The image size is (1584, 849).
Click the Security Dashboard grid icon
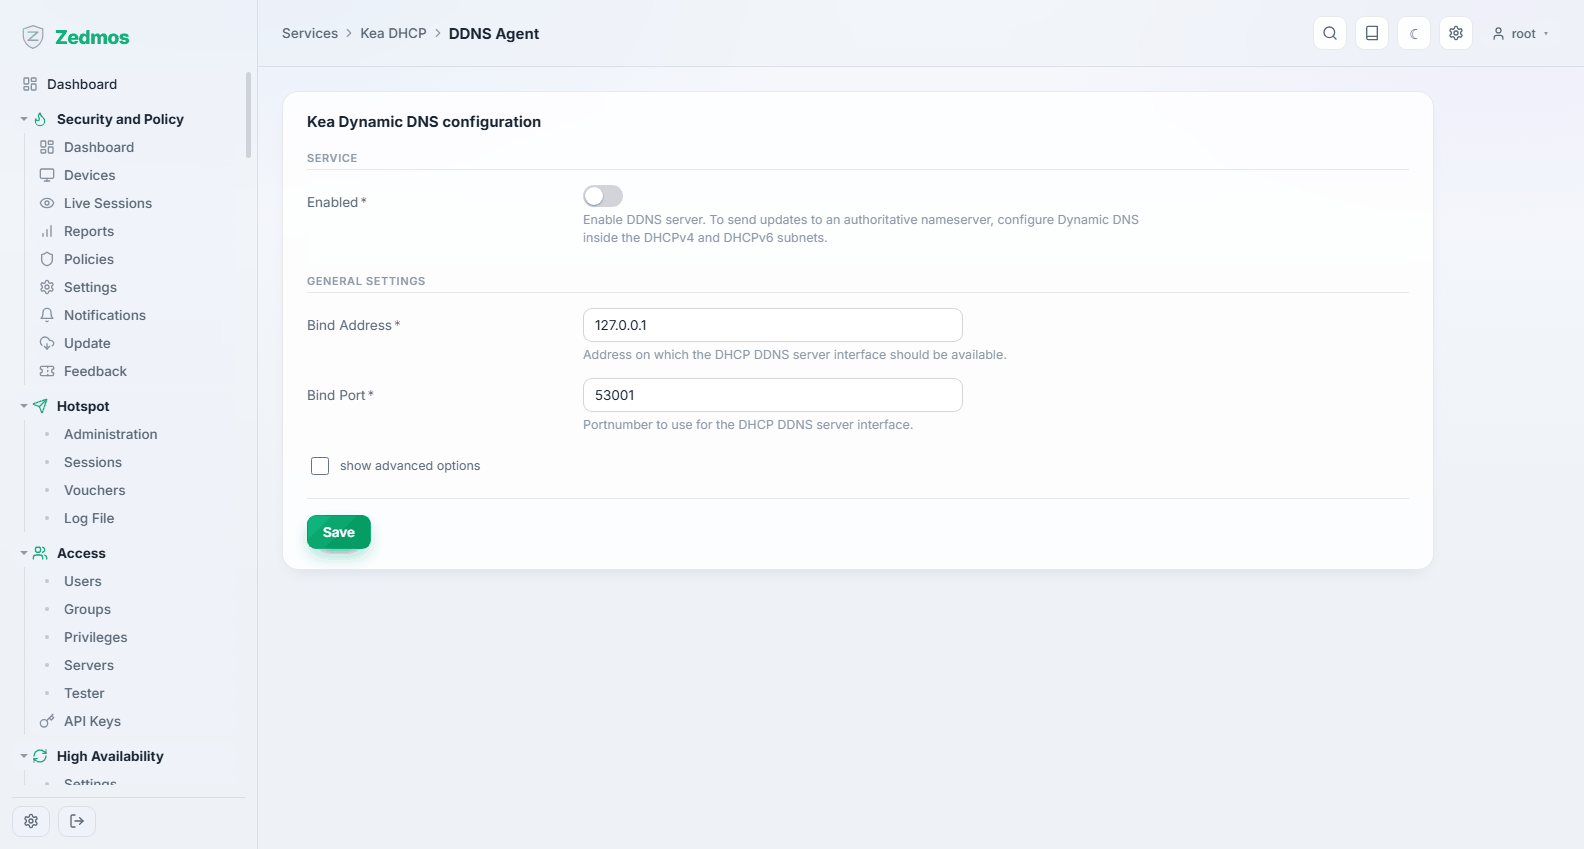tap(47, 147)
